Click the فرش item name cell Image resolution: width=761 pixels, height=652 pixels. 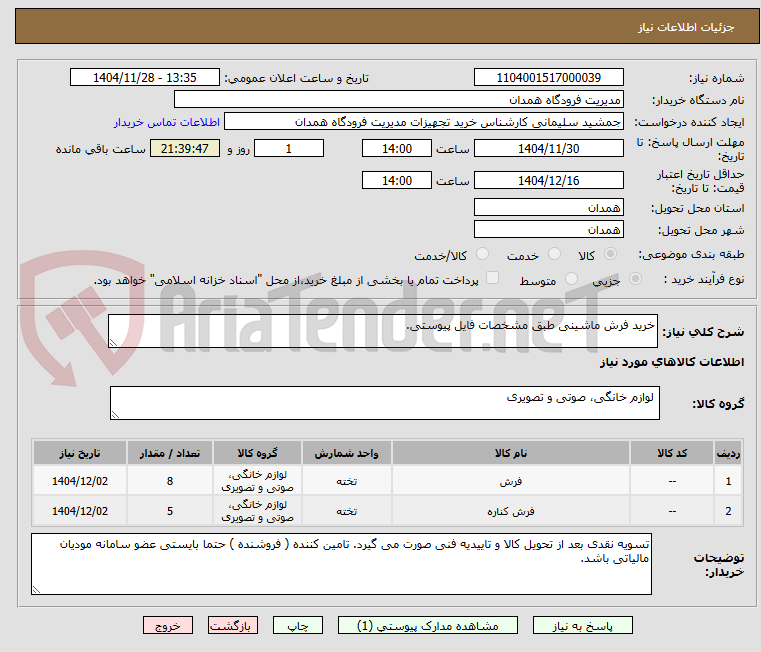pyautogui.click(x=511, y=481)
